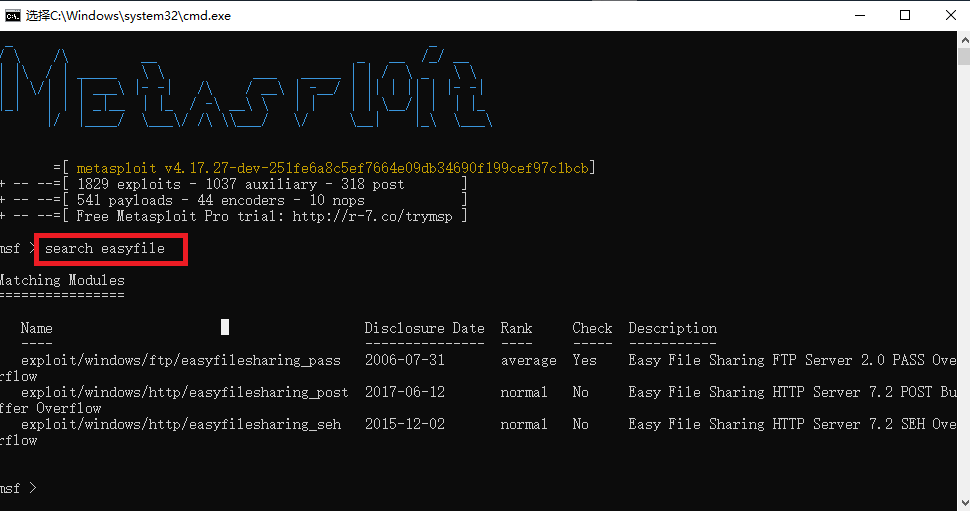Click the scrollbar up arrow
The height and width of the screenshot is (511, 970).
click(964, 40)
